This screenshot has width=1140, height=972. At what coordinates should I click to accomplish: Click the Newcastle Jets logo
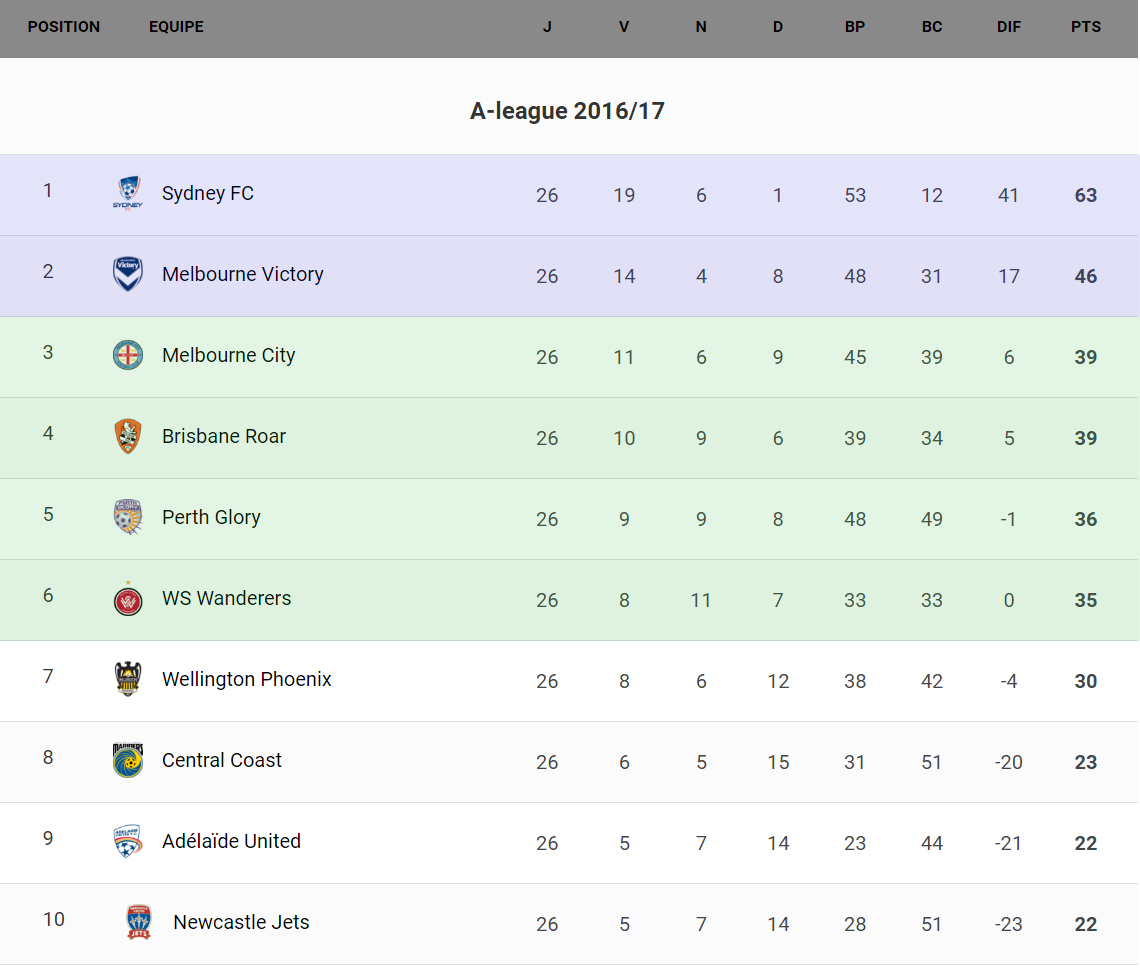pyautogui.click(x=139, y=922)
